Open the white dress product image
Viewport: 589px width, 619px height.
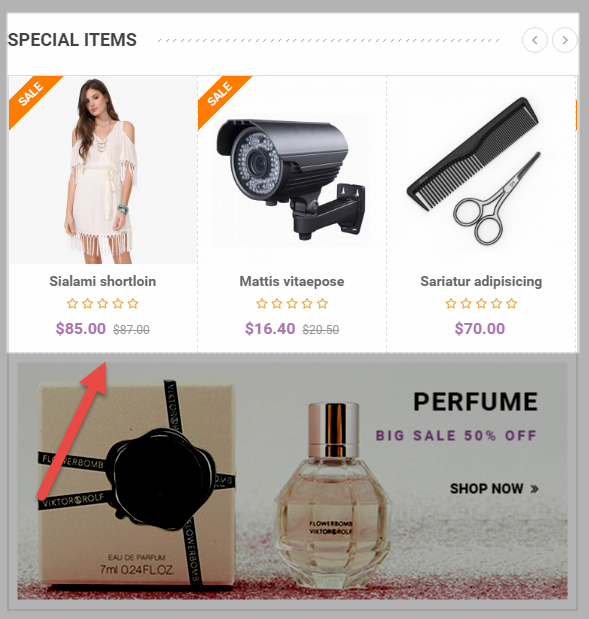point(103,170)
